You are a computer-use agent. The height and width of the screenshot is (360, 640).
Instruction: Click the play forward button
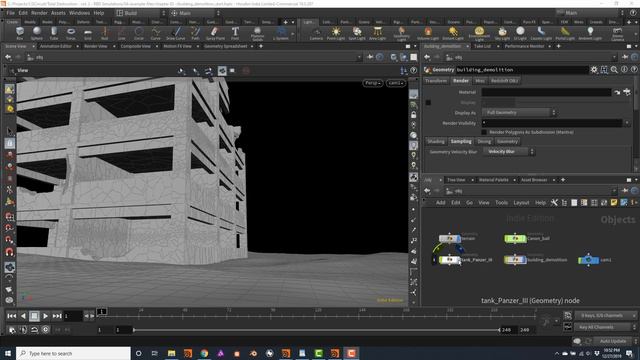(45, 316)
